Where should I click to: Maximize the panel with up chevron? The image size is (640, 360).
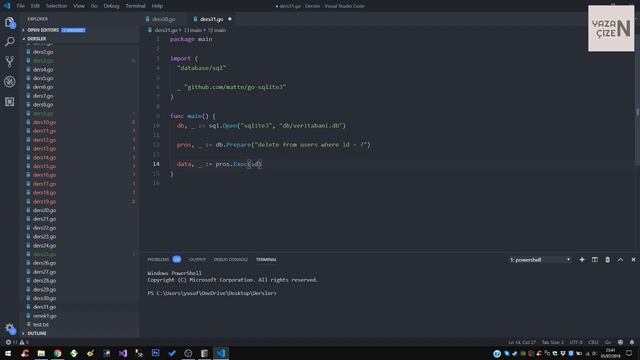(620, 260)
